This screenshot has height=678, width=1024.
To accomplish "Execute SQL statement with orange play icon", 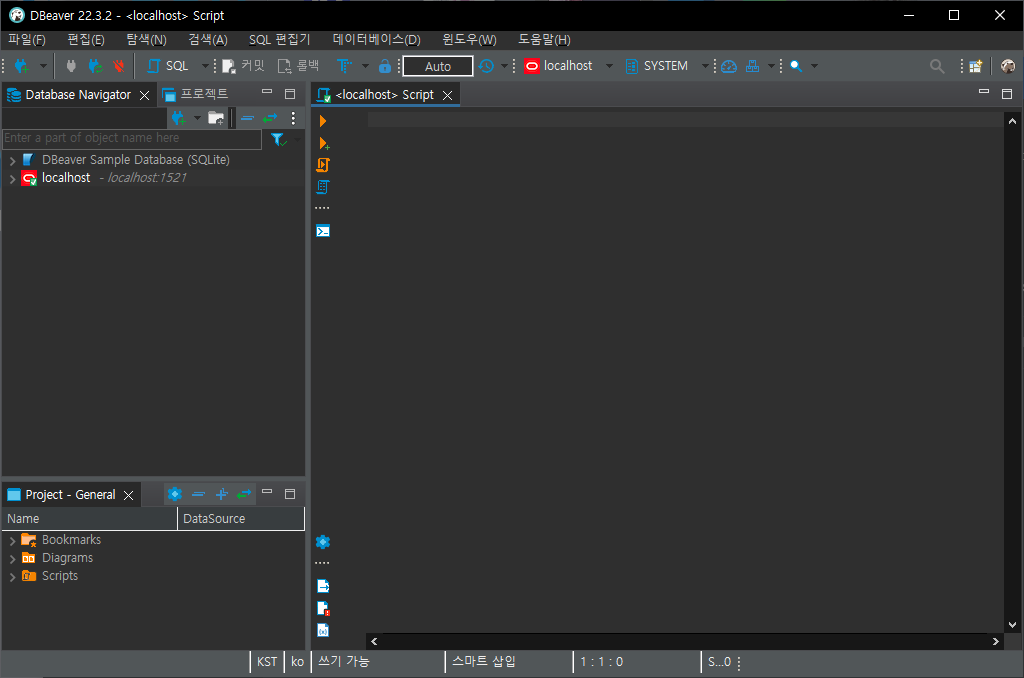I will (323, 121).
